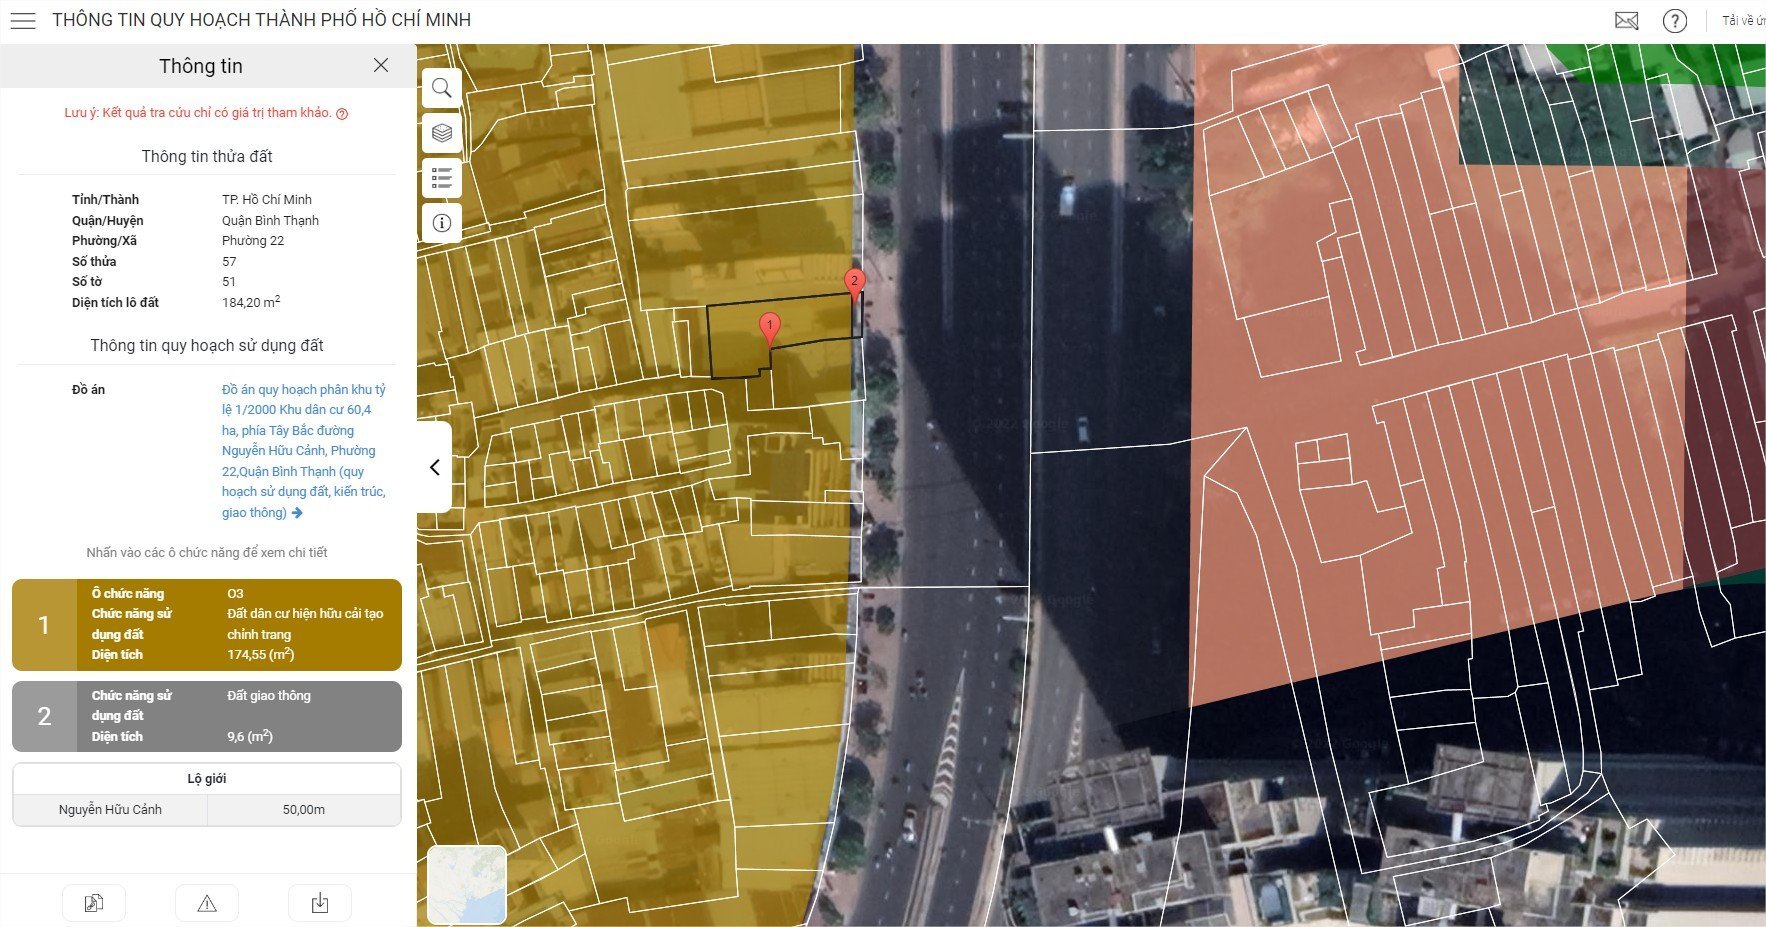
Task: Click the 'Số tờ' value 51
Action: [229, 282]
